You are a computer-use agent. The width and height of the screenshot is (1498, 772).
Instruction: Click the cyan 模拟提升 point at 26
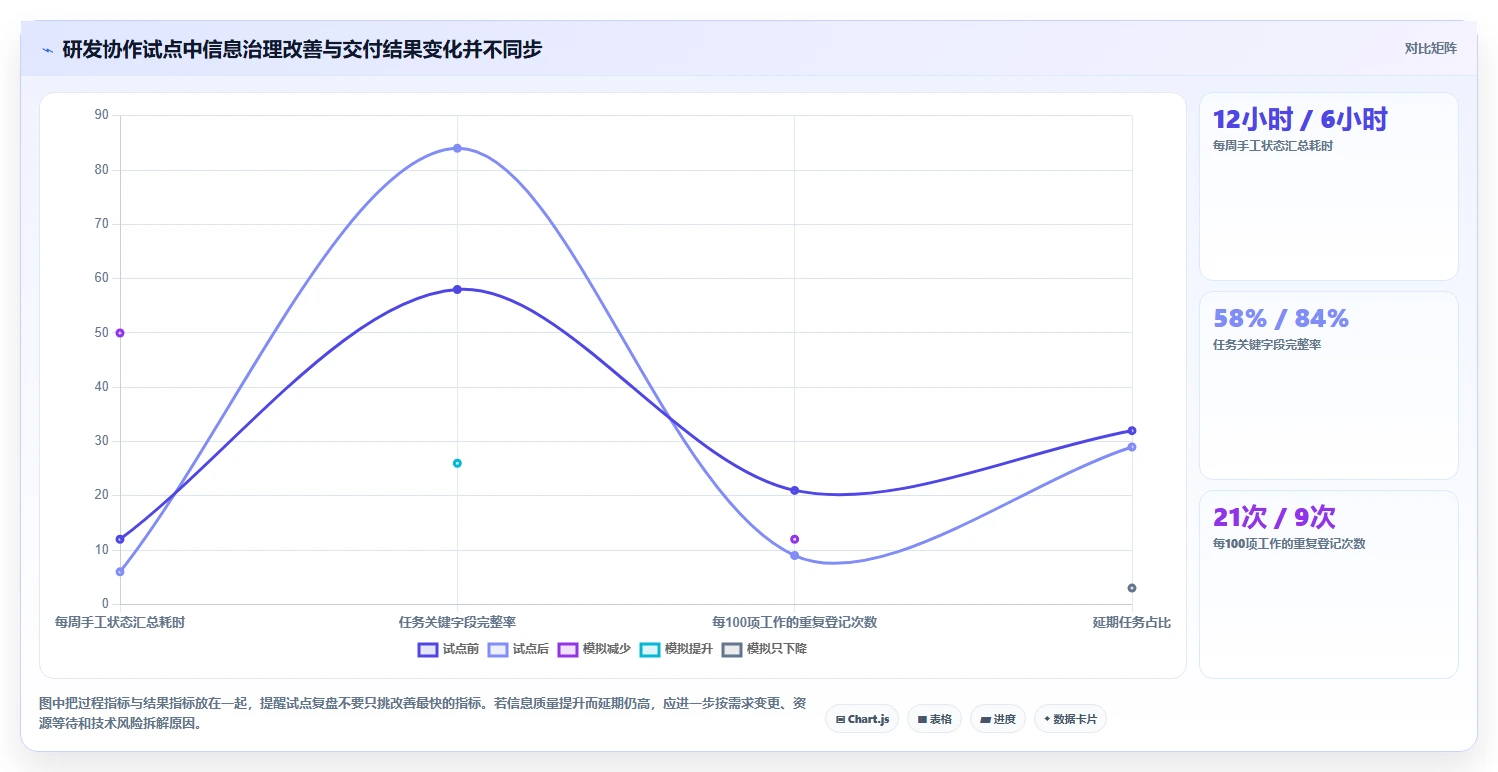point(457,463)
